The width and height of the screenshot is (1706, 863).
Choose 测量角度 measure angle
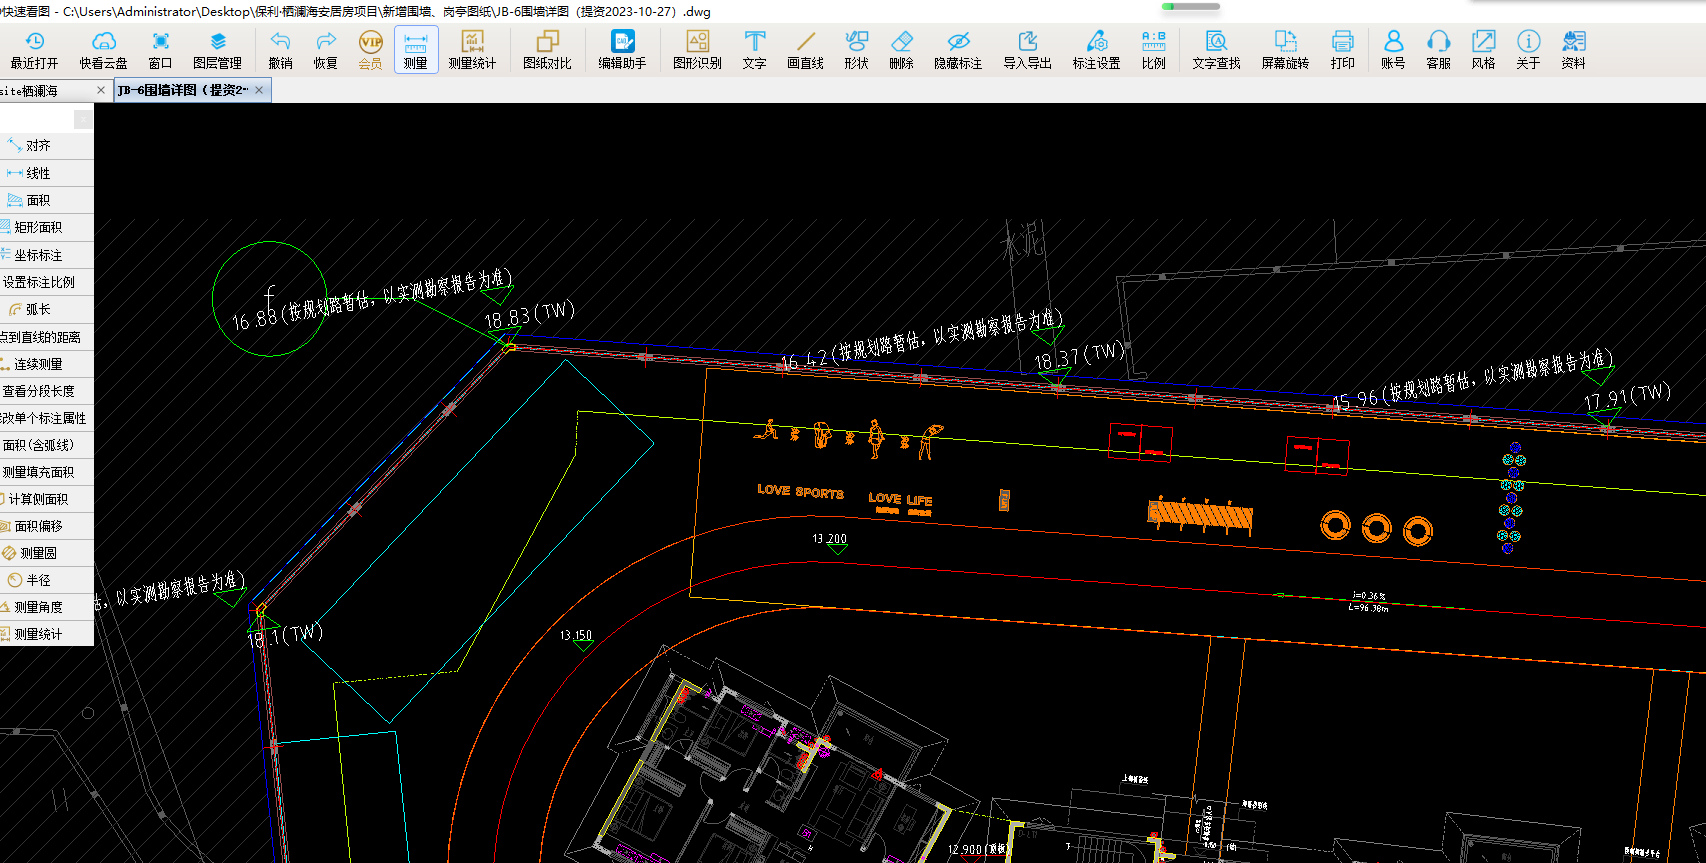pyautogui.click(x=47, y=607)
